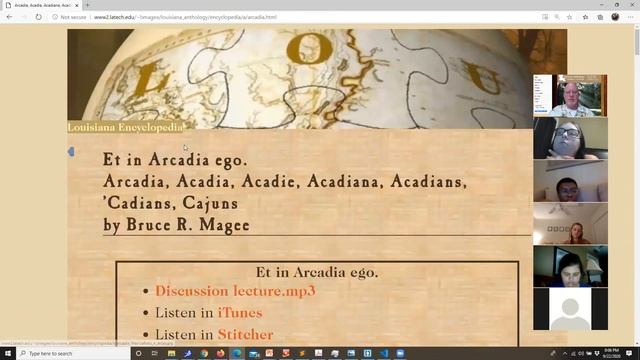
Task: Open the taskbar clock and date
Action: [x=611, y=353]
